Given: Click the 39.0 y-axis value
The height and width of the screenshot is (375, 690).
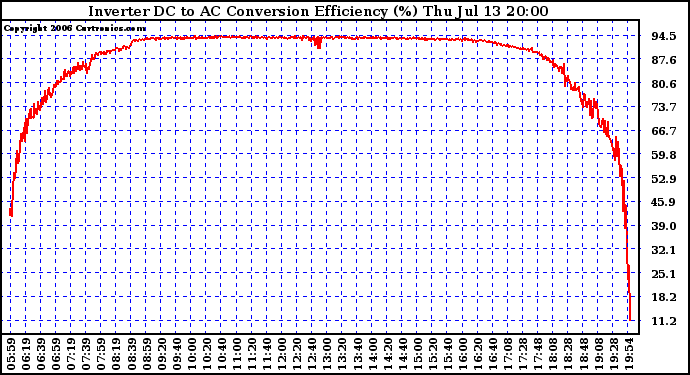Looking at the screenshot, I should 664,226.
